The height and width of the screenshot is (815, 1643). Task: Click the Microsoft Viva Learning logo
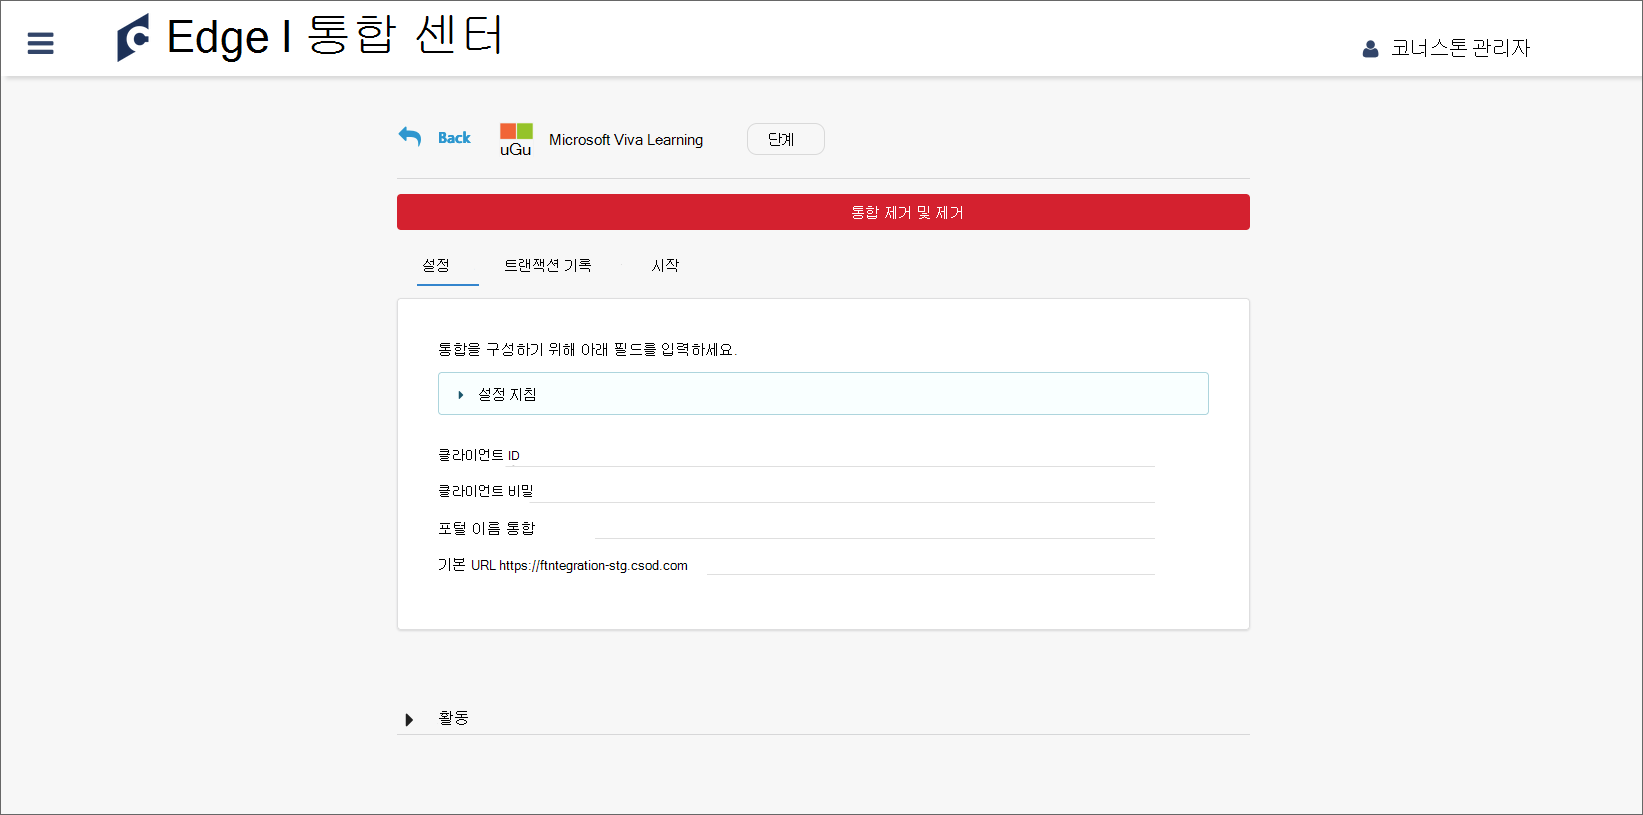(516, 139)
